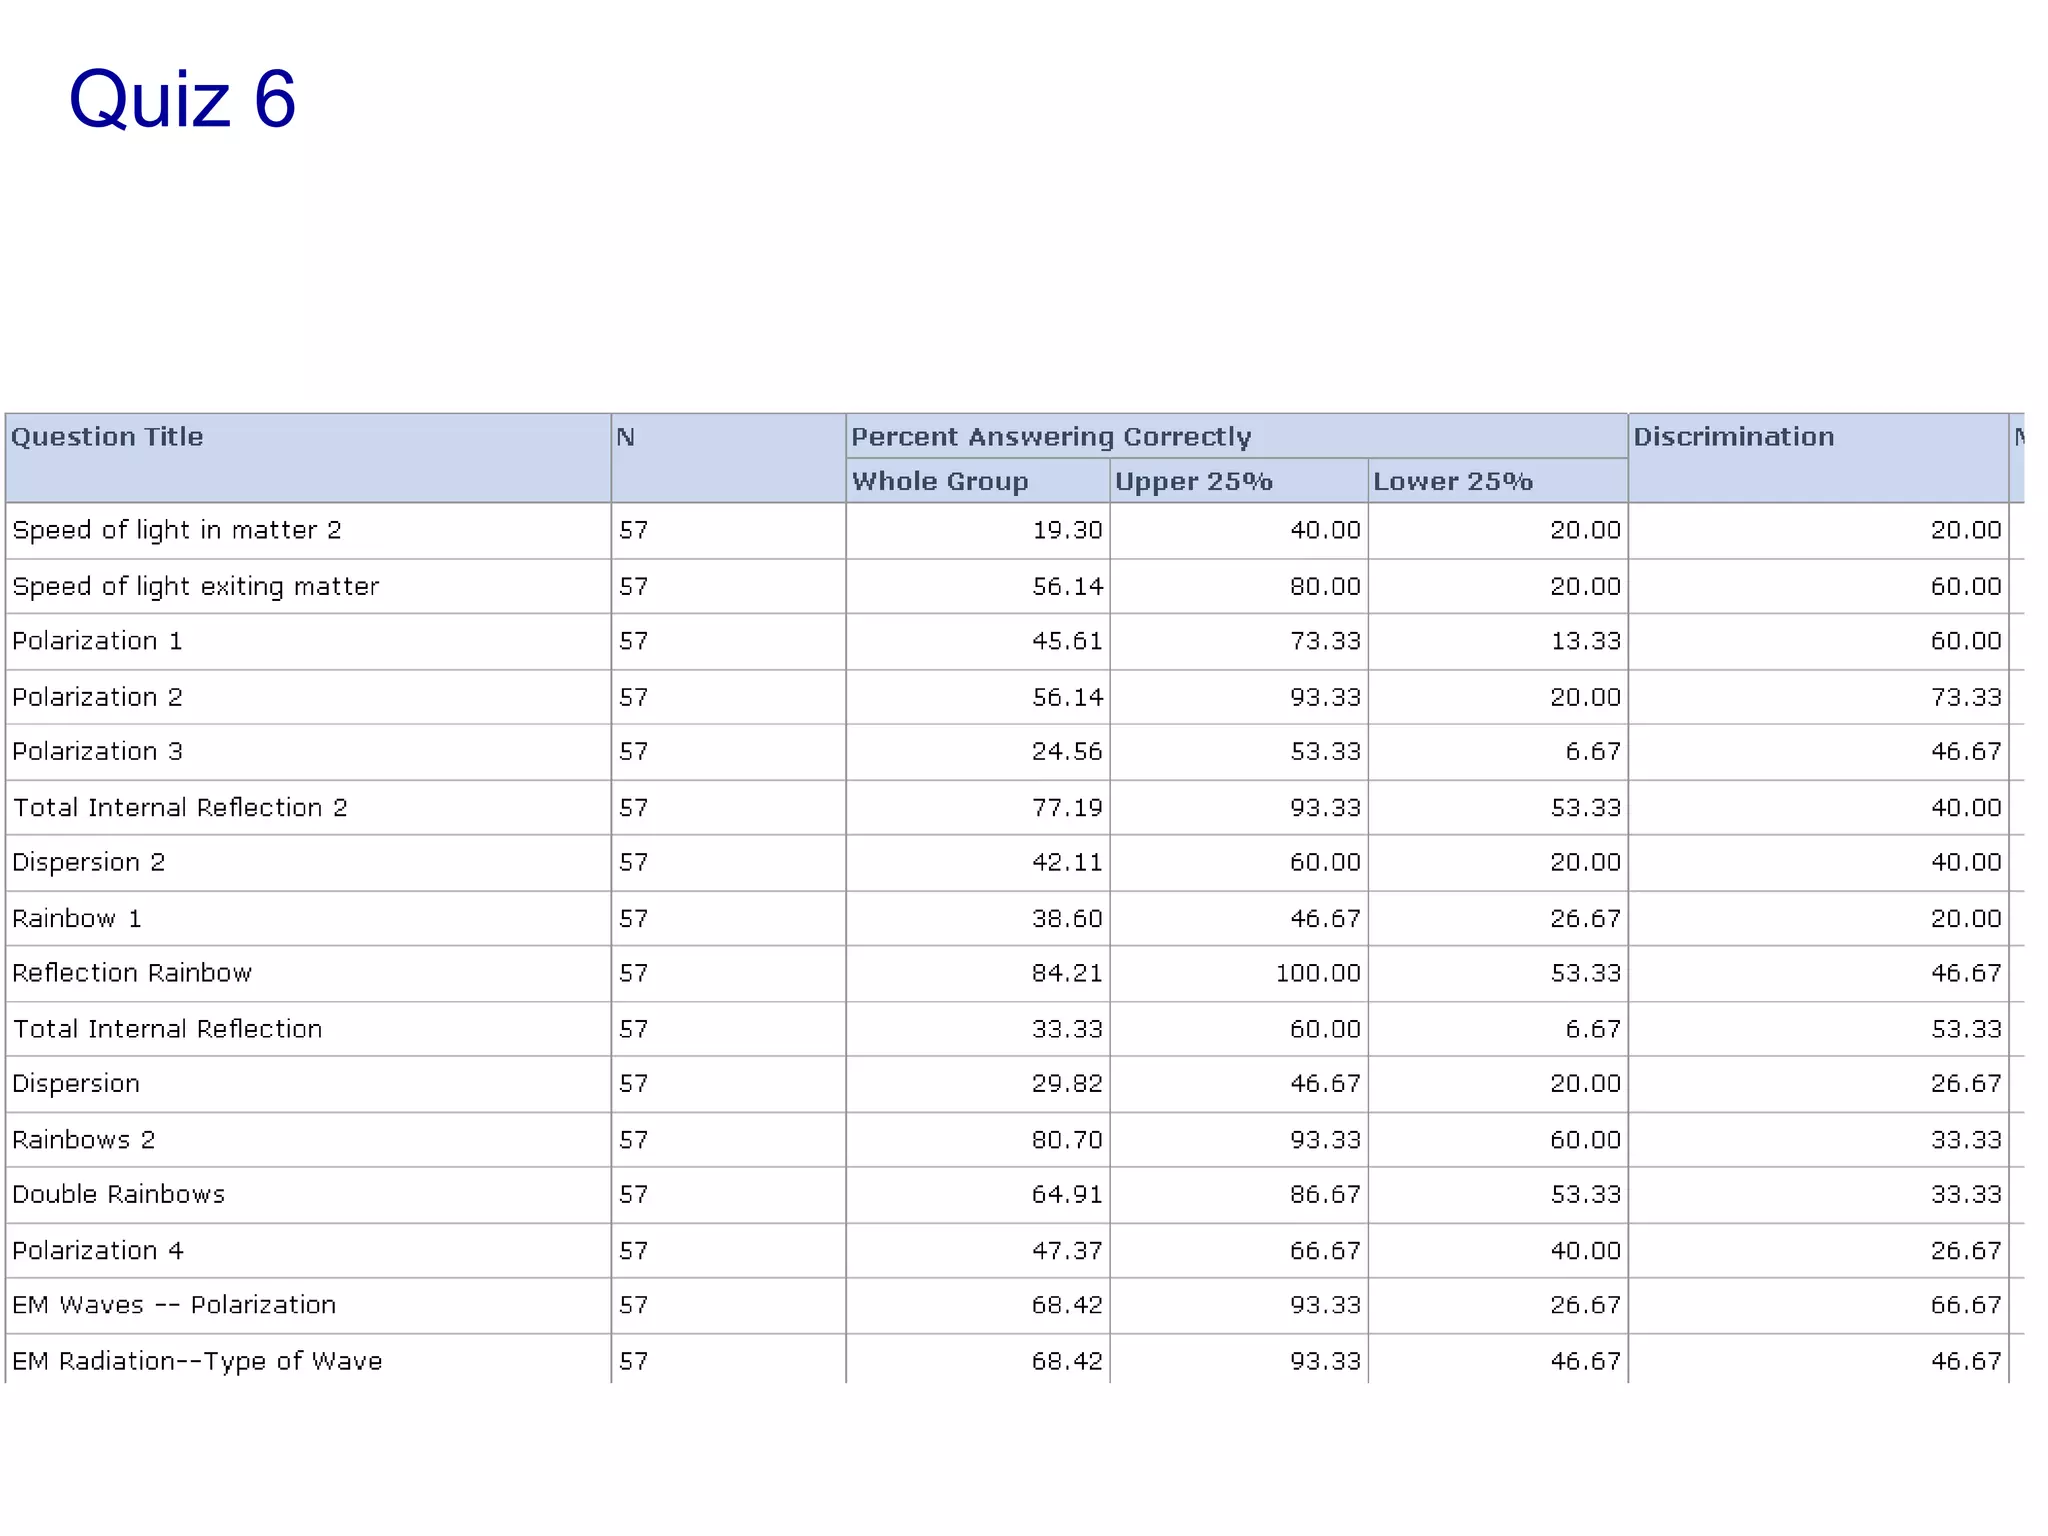This screenshot has width=2048, height=1536.
Task: Click the Polarization 4 question title
Action: pos(98,1250)
